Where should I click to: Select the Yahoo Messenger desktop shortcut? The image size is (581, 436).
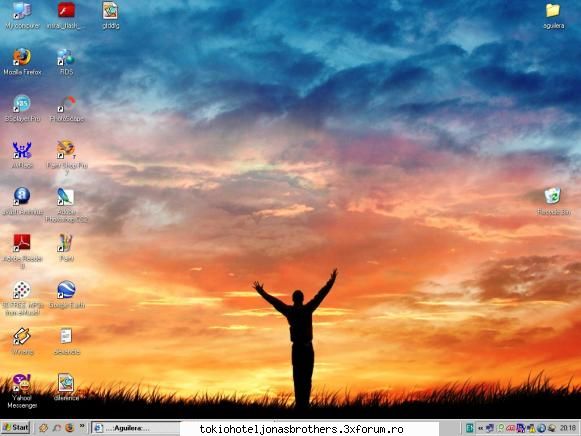tap(22, 391)
